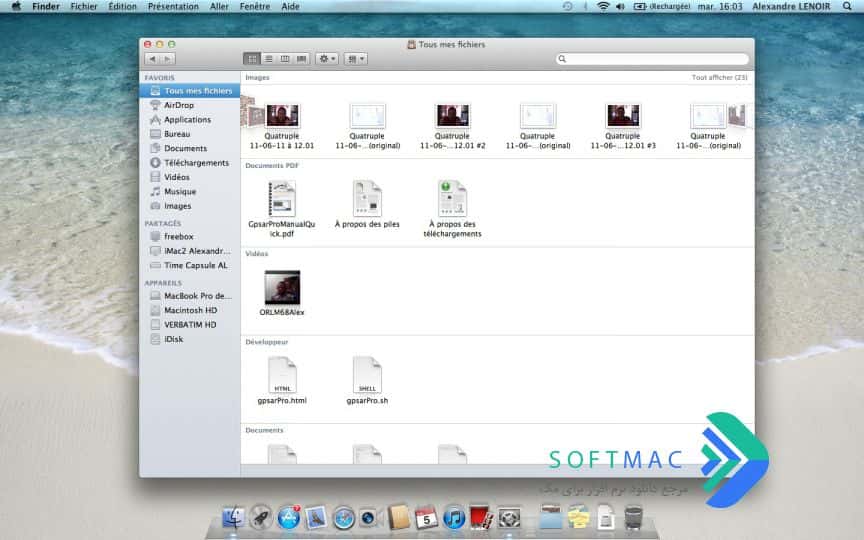
Task: Switch to list view
Action: click(268, 59)
